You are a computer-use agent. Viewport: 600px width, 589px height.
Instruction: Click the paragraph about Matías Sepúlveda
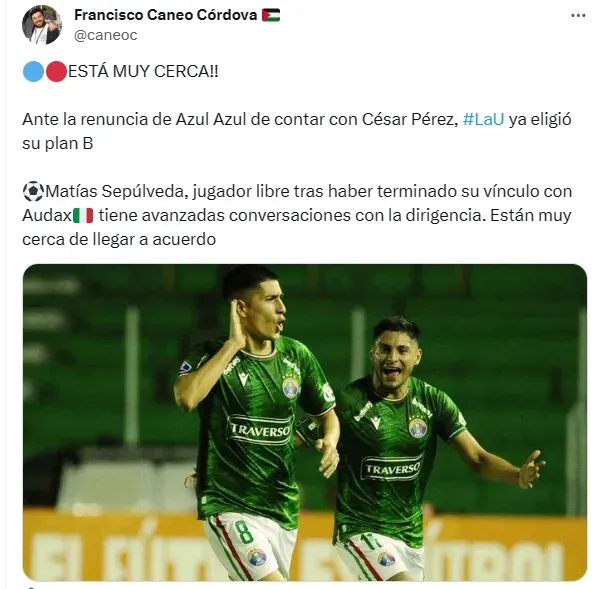[297, 215]
